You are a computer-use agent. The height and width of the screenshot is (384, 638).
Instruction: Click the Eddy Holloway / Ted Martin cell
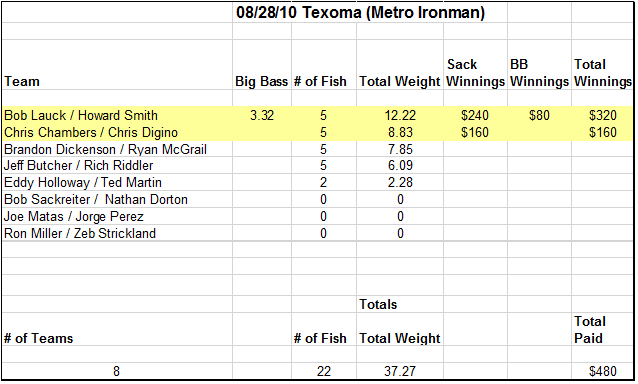(x=117, y=183)
